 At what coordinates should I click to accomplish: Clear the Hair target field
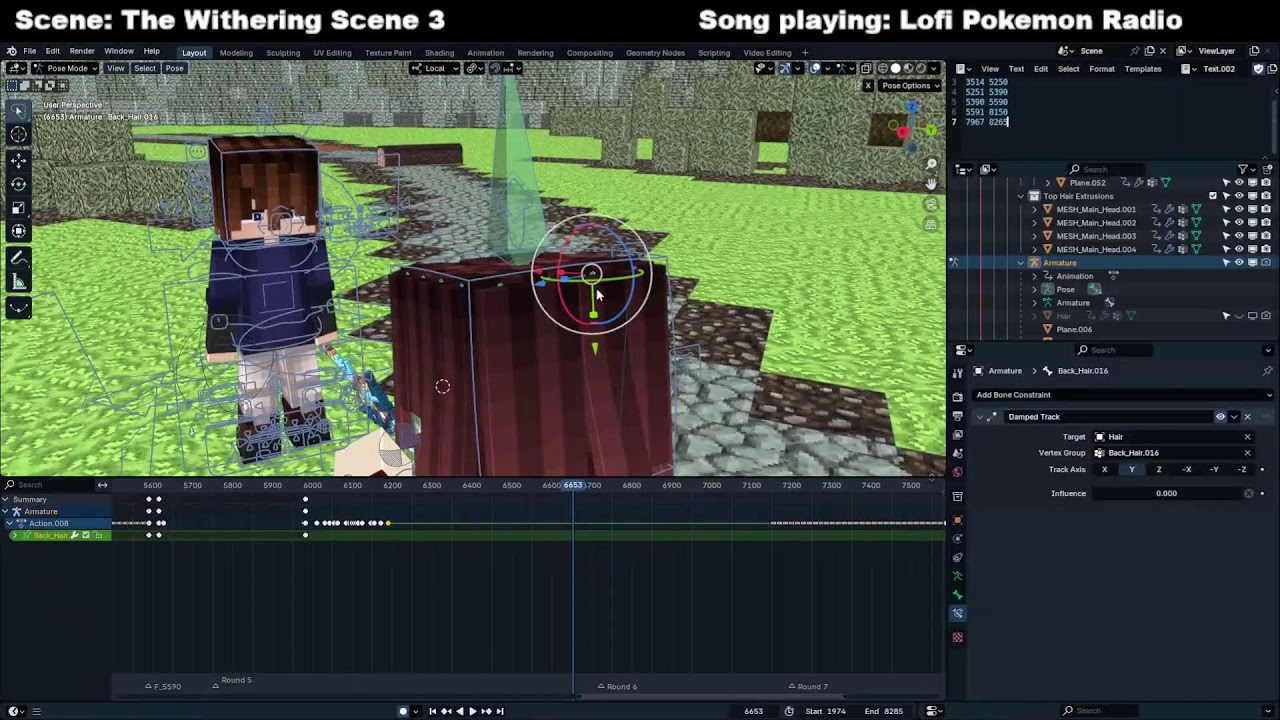coord(1247,437)
